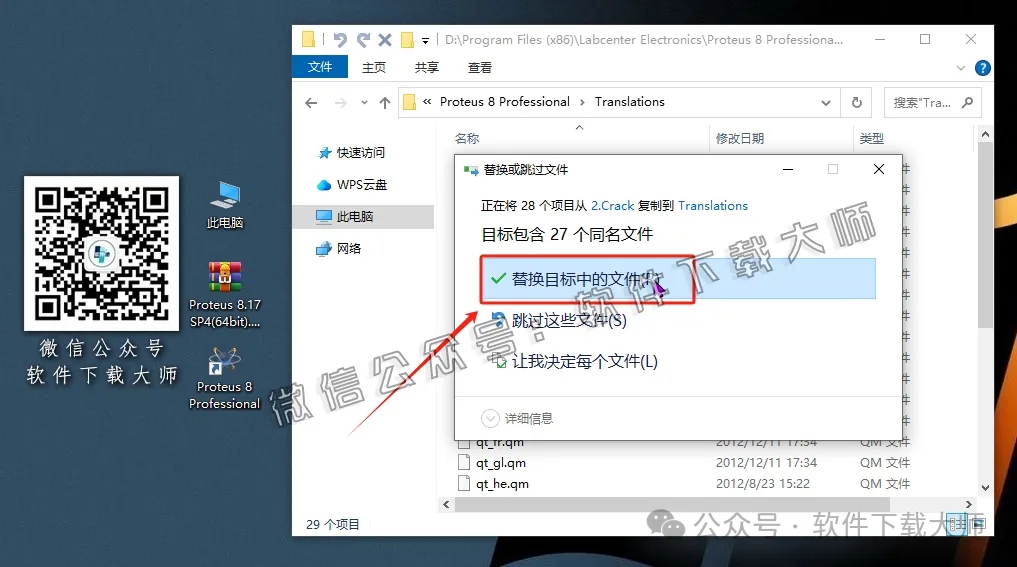Click date 2012/12/11 17:34 of qt_gl.qm

766,463
